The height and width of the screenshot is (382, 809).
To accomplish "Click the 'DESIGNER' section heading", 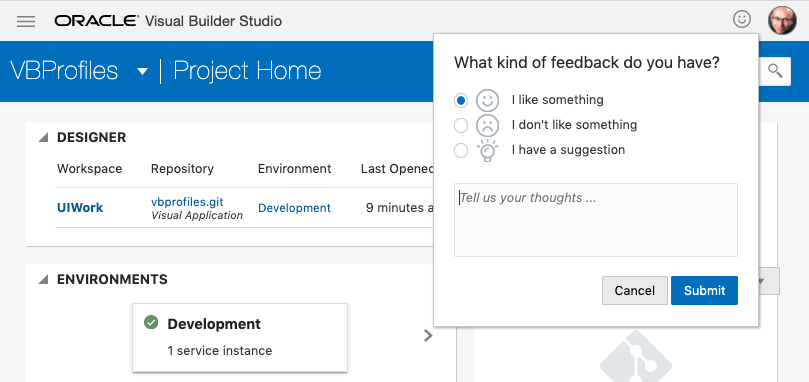I will (x=91, y=138).
